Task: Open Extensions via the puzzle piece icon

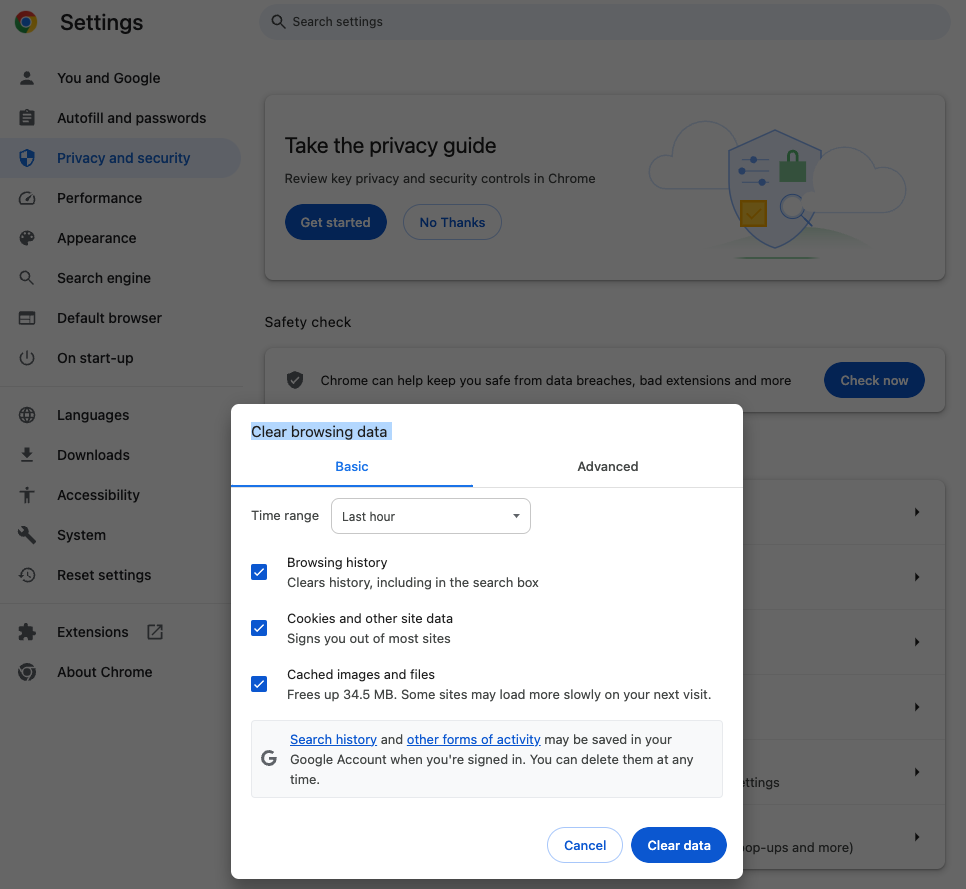Action: click(26, 632)
